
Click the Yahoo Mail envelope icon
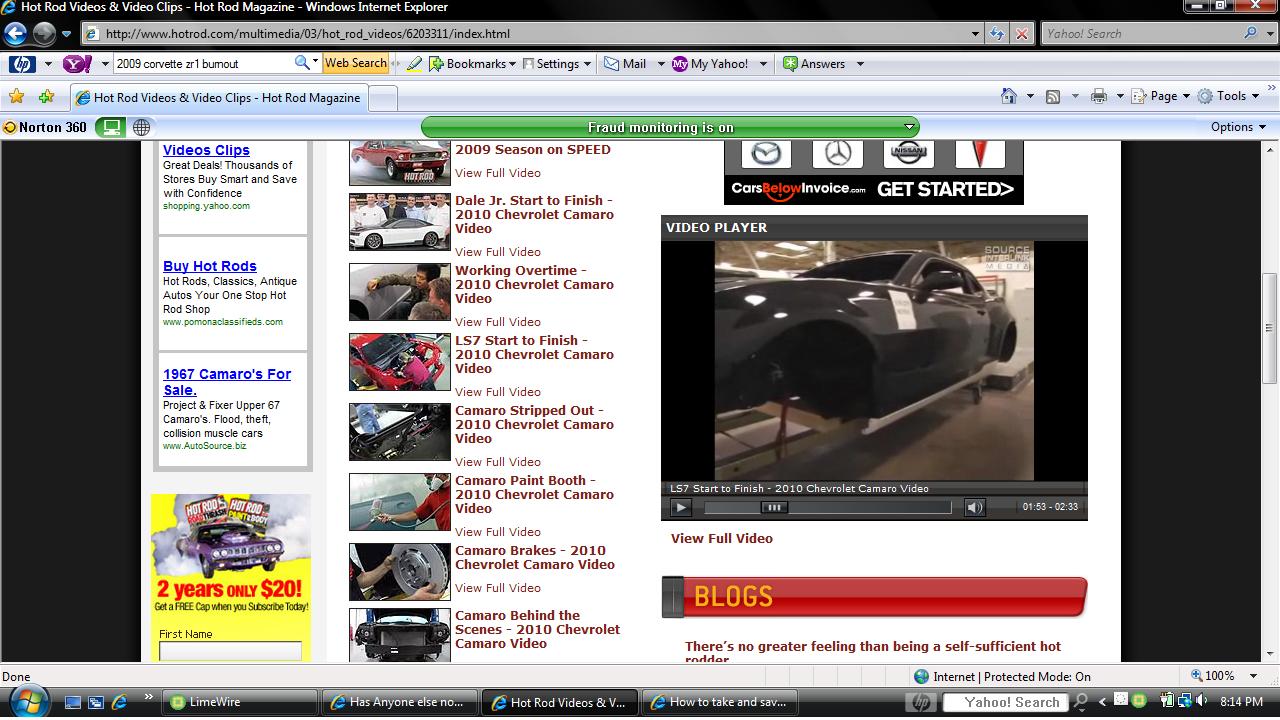(x=612, y=63)
